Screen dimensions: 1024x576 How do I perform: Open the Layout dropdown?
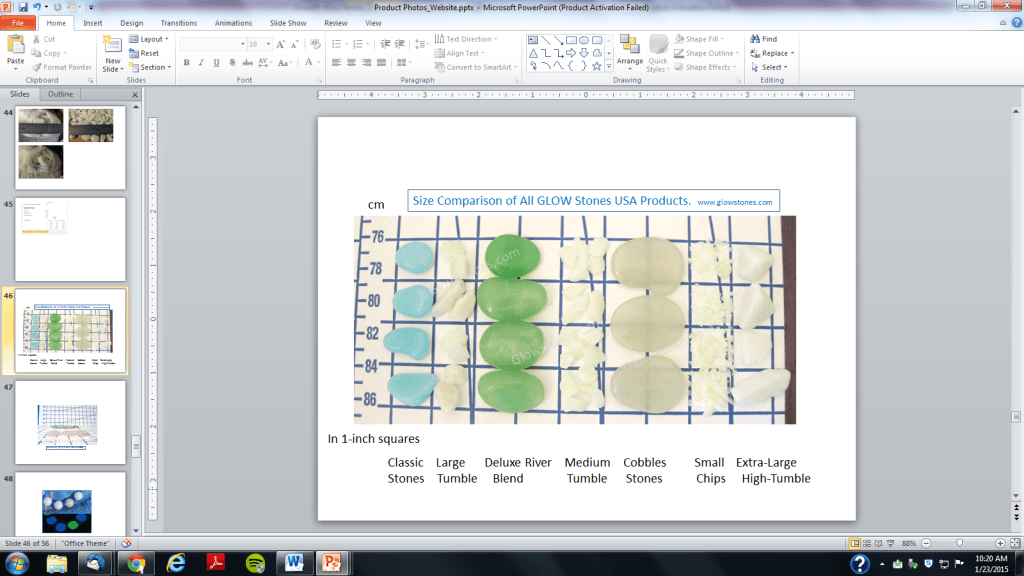click(x=149, y=39)
